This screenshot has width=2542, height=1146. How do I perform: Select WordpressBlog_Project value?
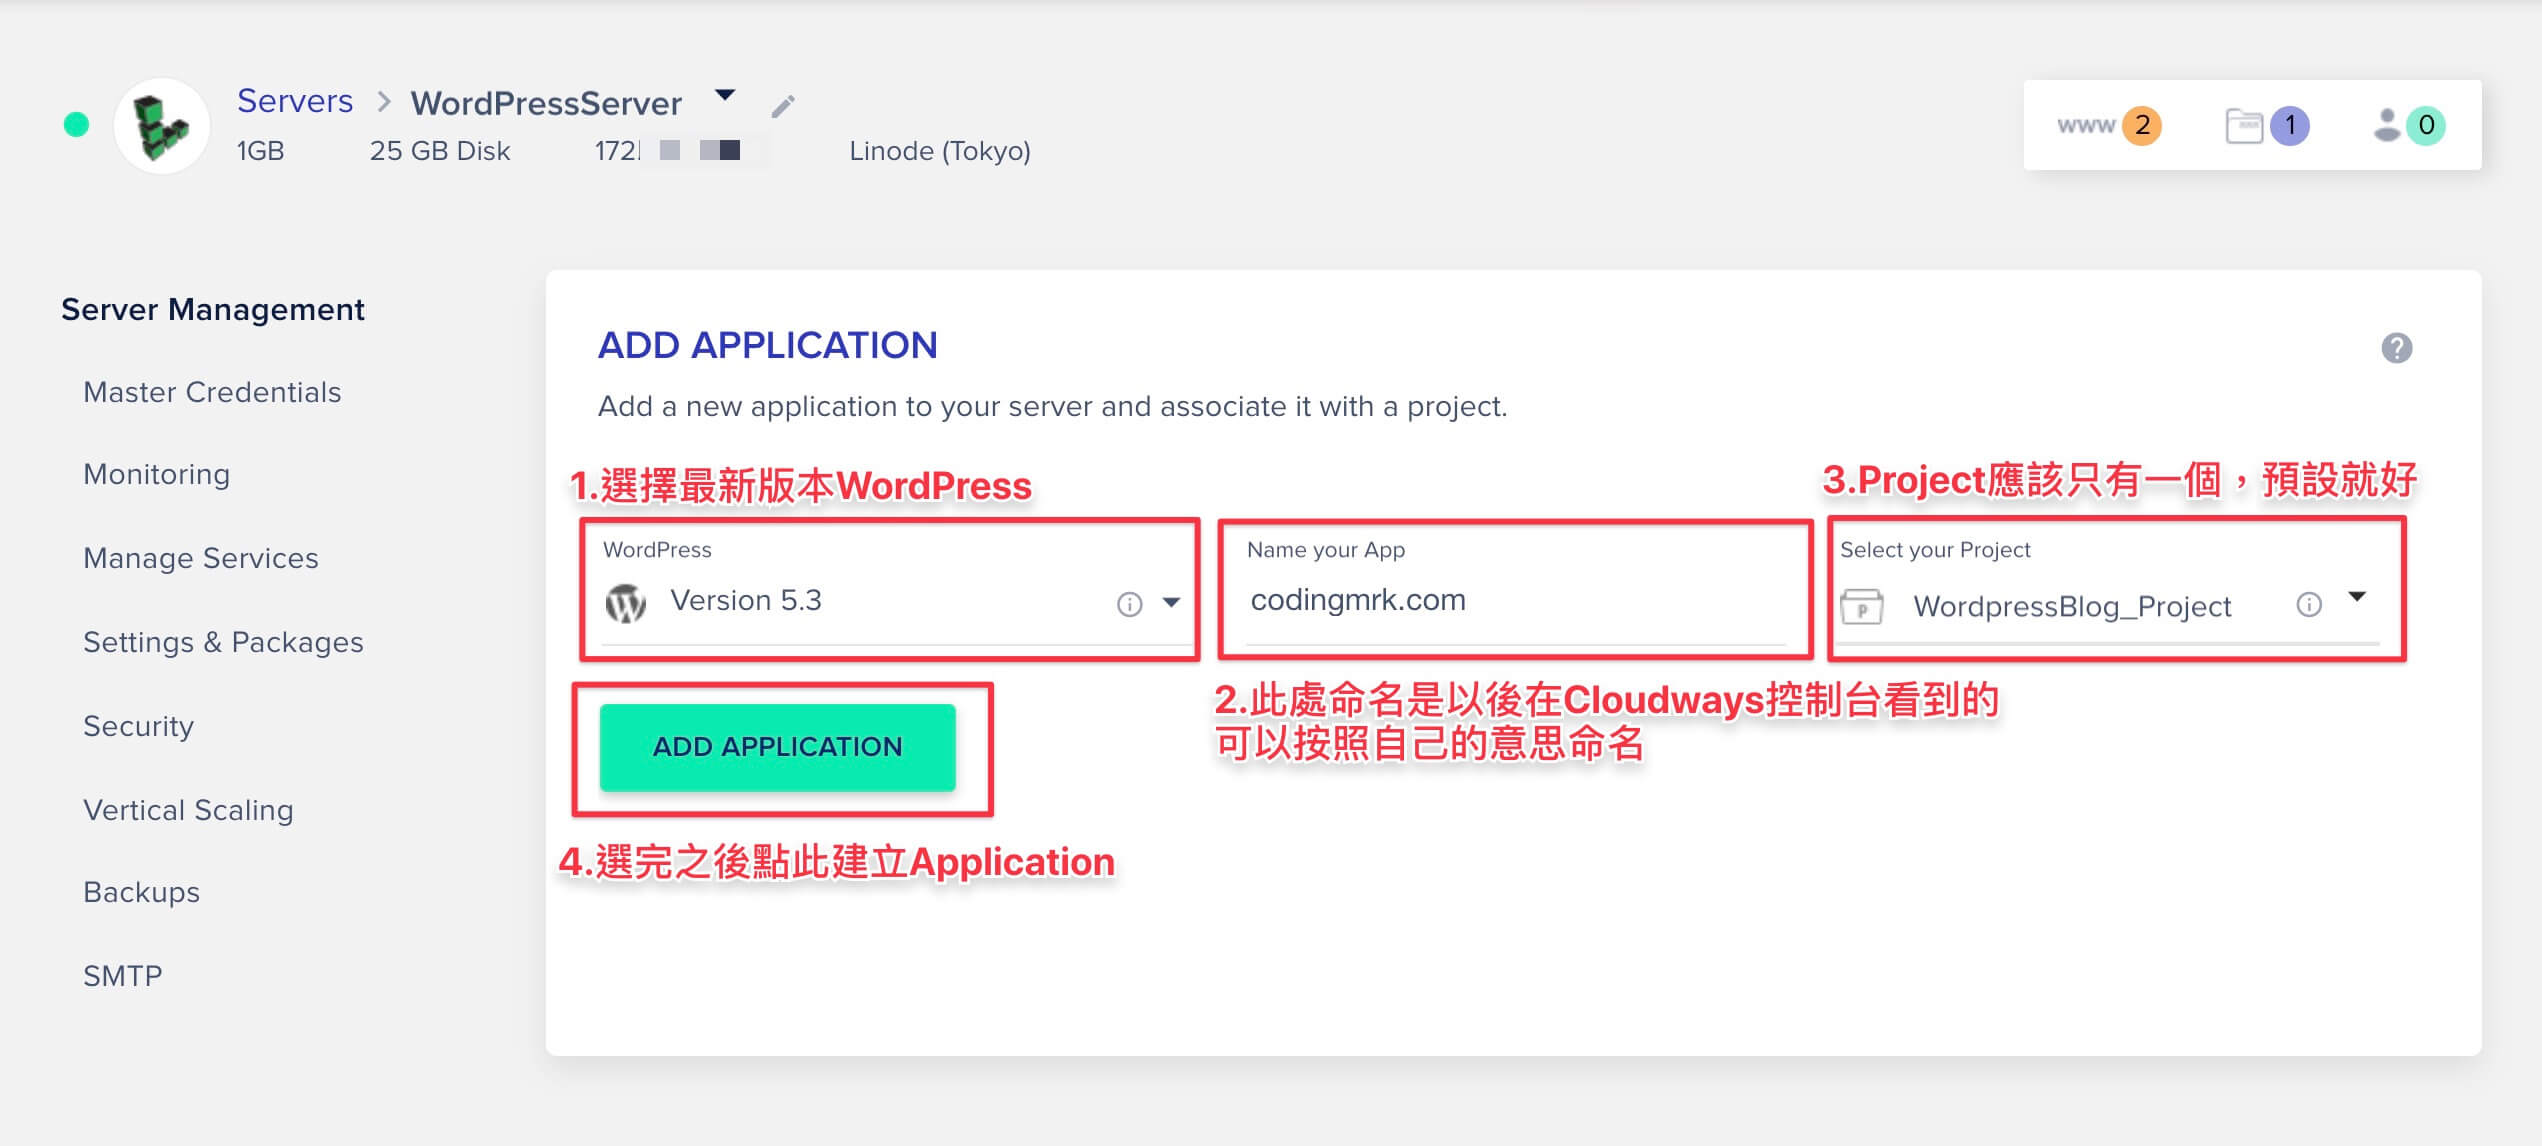[x=2072, y=606]
